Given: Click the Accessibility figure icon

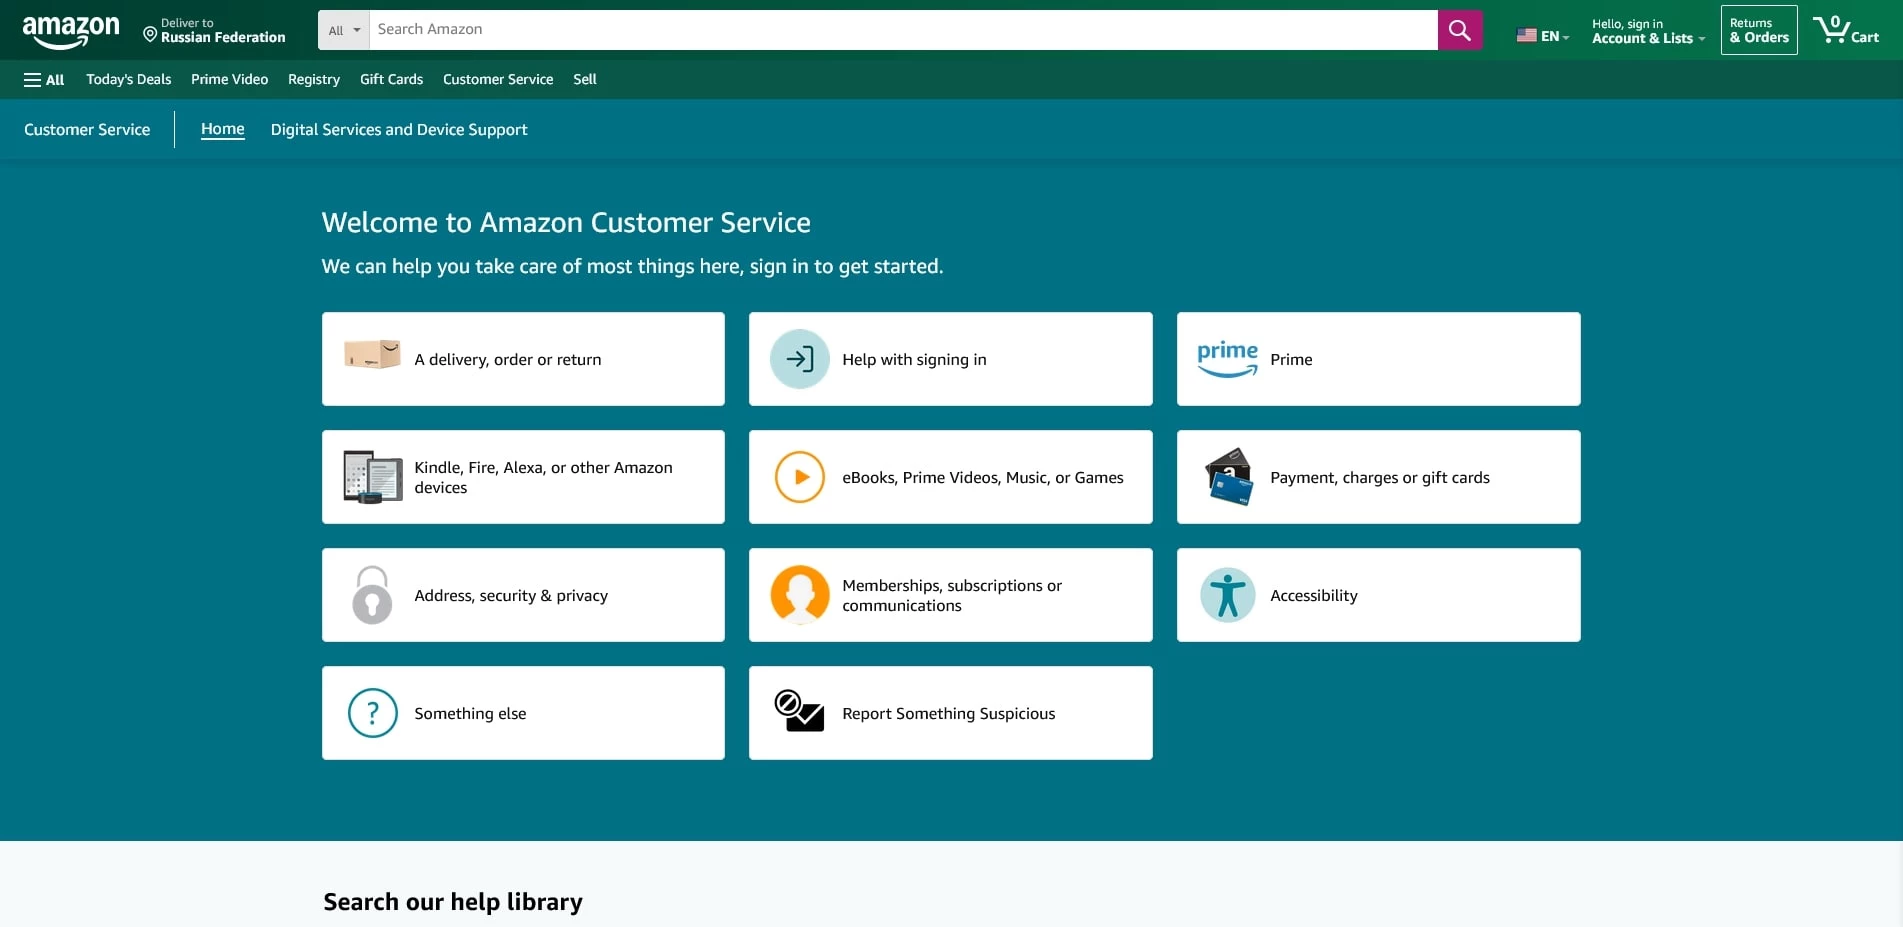Looking at the screenshot, I should coord(1227,595).
